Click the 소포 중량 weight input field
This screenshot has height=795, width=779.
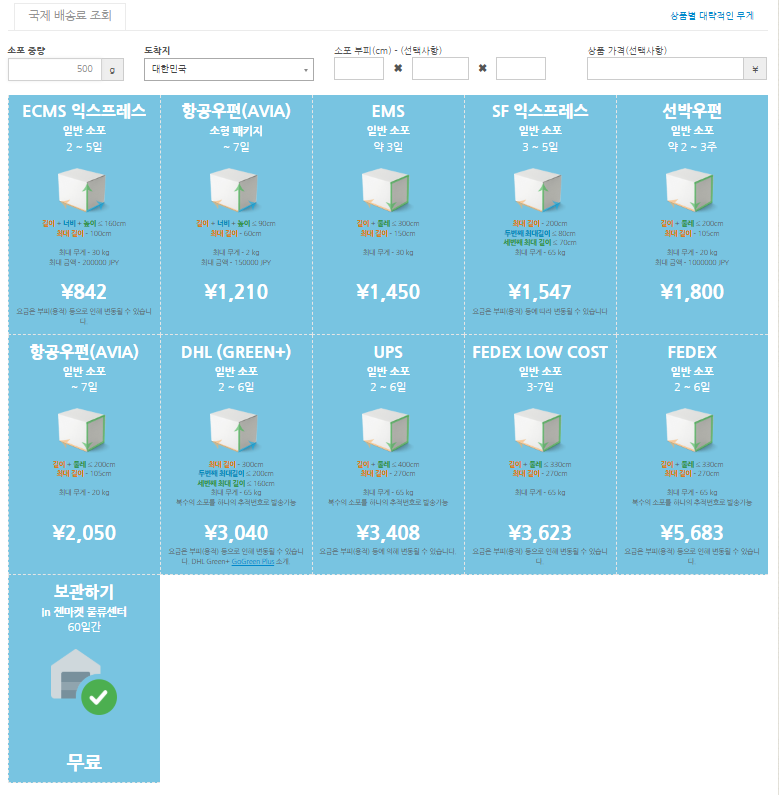pyautogui.click(x=53, y=69)
